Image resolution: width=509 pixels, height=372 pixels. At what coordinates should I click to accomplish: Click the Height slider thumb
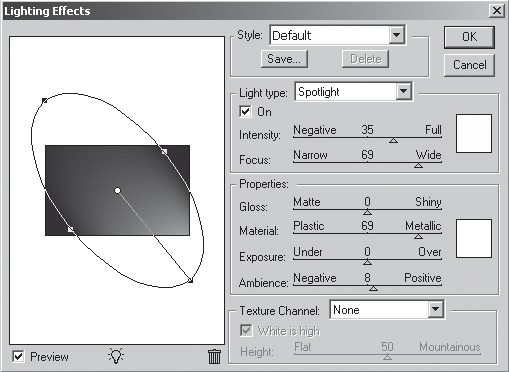(387, 357)
